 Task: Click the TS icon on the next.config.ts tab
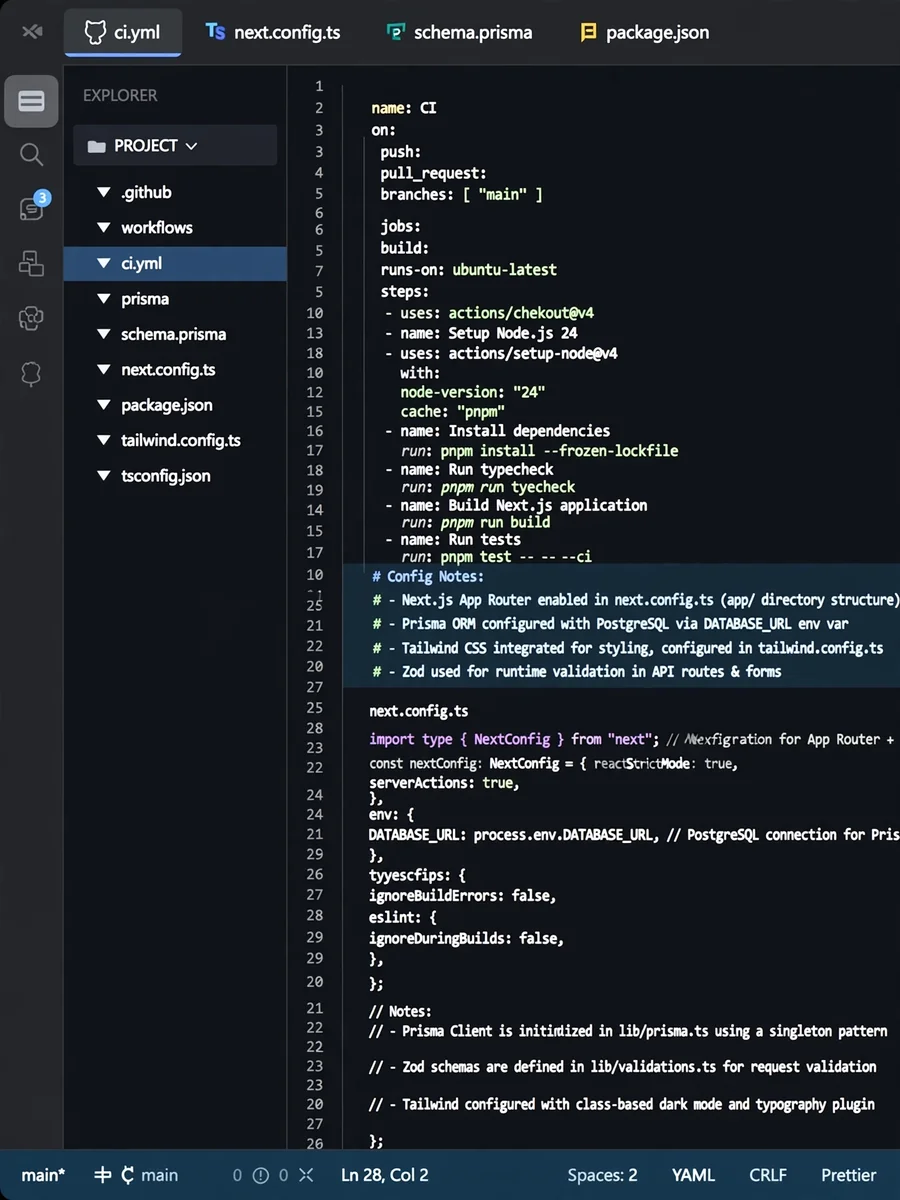tap(215, 32)
